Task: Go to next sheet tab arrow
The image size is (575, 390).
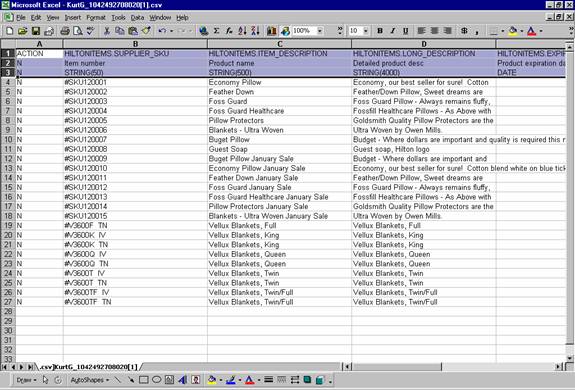Action: (x=21, y=367)
